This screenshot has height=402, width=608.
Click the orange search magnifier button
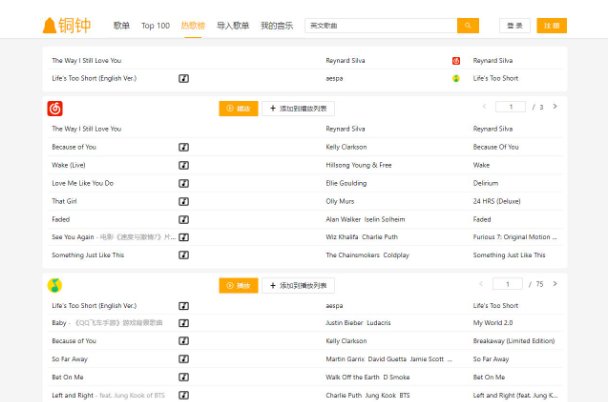[x=468, y=25]
